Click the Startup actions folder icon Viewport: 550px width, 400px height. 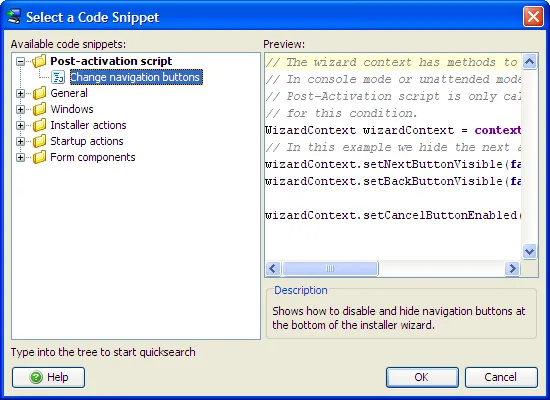[x=39, y=141]
